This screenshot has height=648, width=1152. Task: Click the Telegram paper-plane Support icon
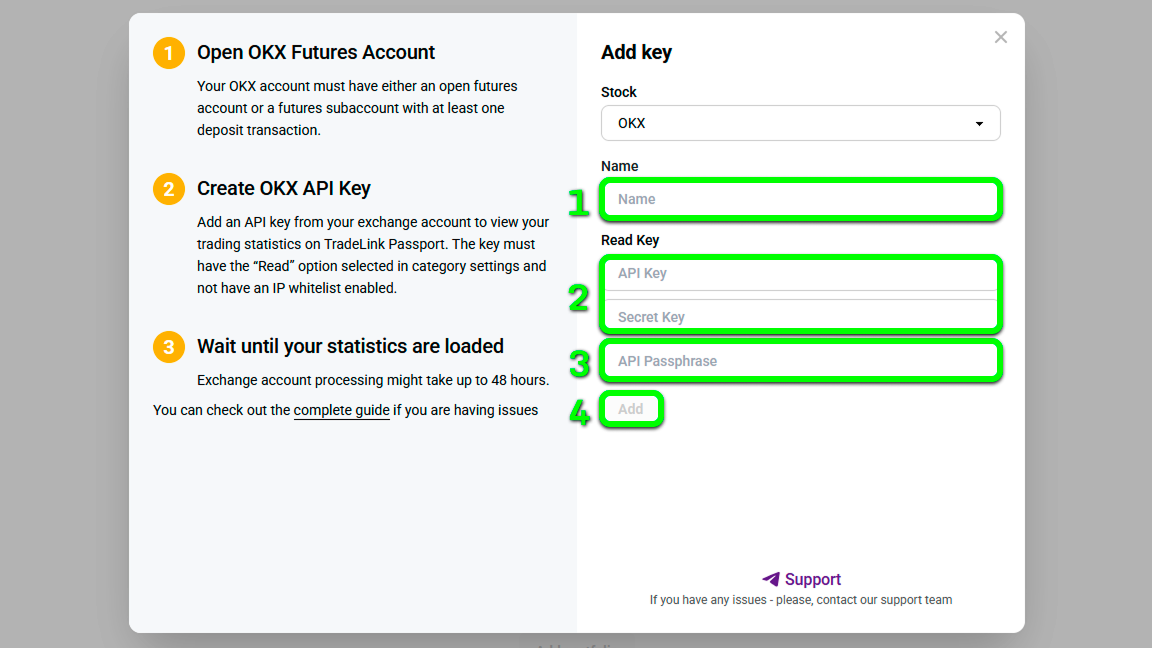[x=770, y=579]
